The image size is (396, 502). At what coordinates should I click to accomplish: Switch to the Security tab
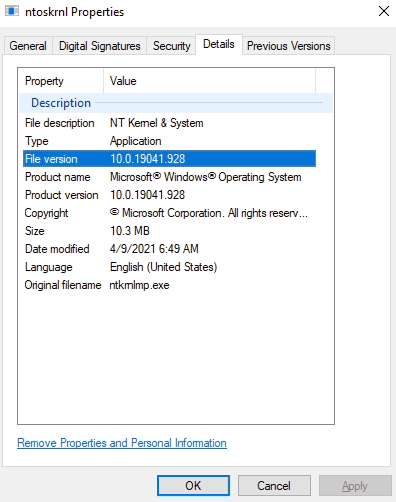click(x=171, y=46)
